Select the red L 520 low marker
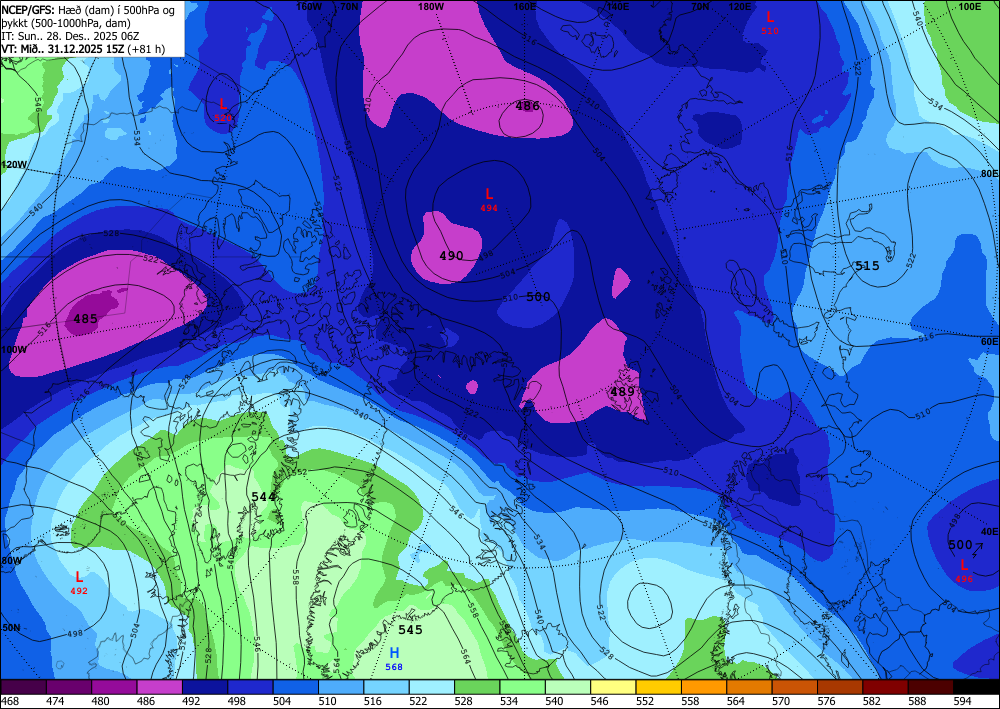The width and height of the screenshot is (1000, 709). [223, 108]
